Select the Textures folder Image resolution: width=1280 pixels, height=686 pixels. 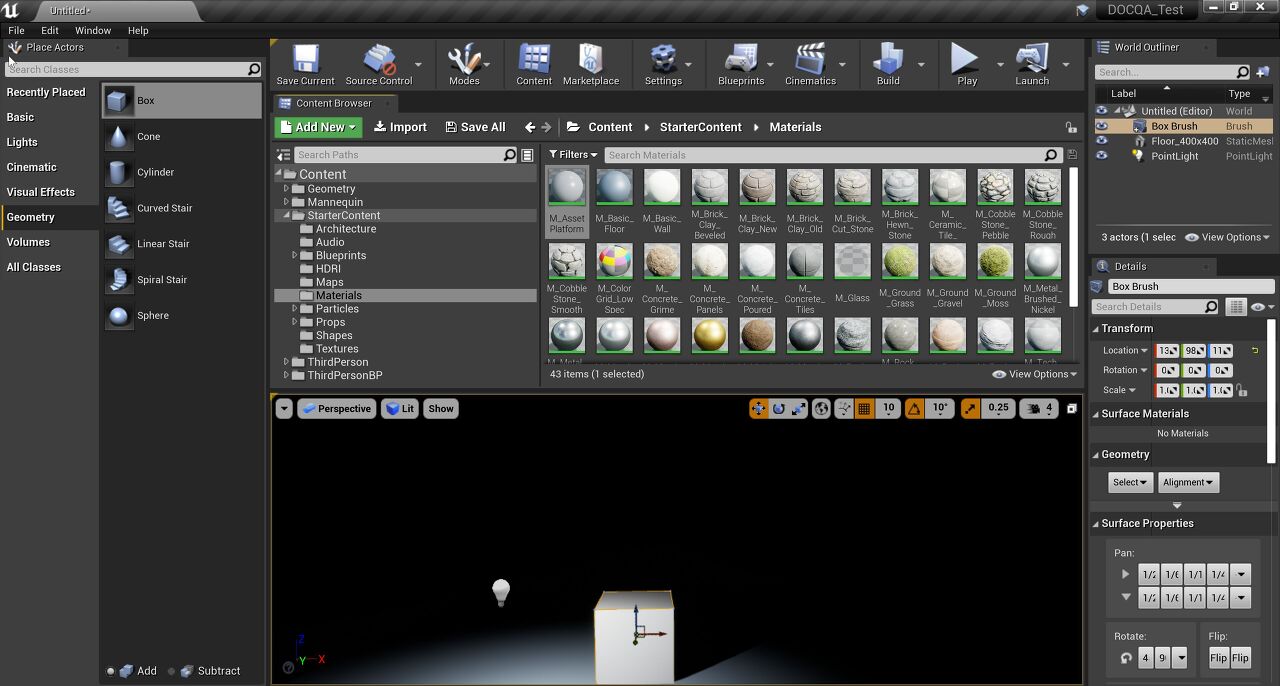coord(336,349)
